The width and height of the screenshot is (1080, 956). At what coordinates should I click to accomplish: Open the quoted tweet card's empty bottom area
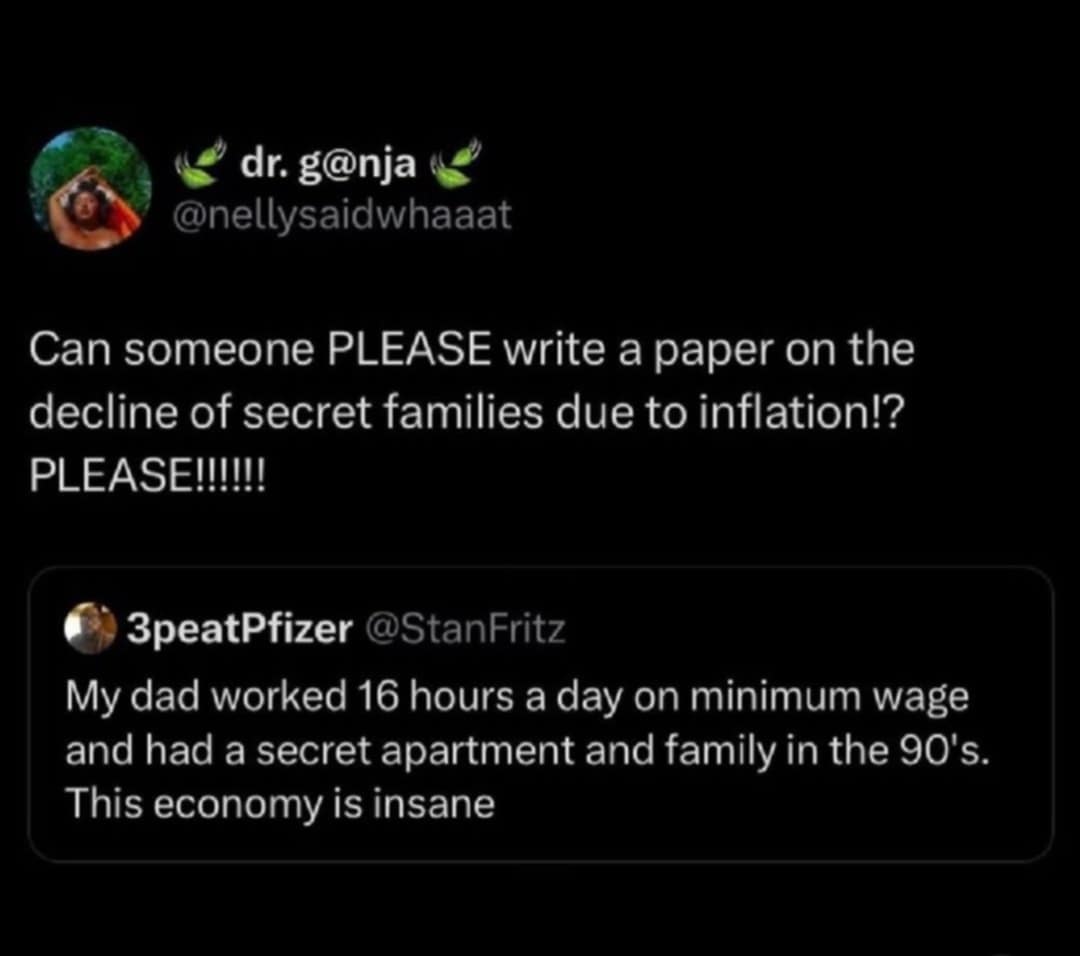pyautogui.click(x=540, y=838)
